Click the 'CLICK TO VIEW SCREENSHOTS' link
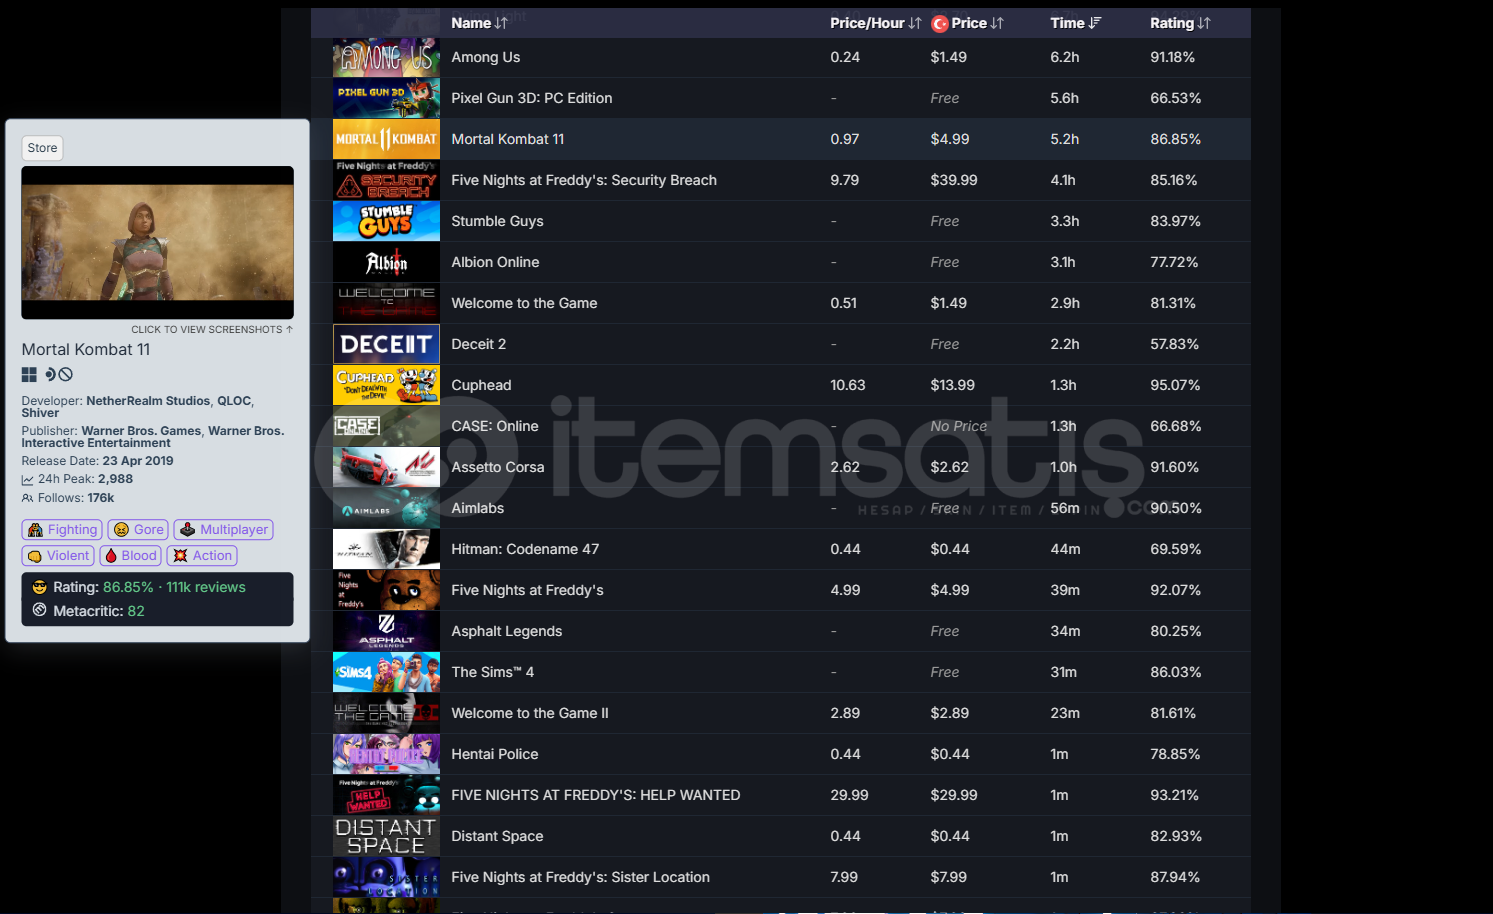 tap(212, 329)
